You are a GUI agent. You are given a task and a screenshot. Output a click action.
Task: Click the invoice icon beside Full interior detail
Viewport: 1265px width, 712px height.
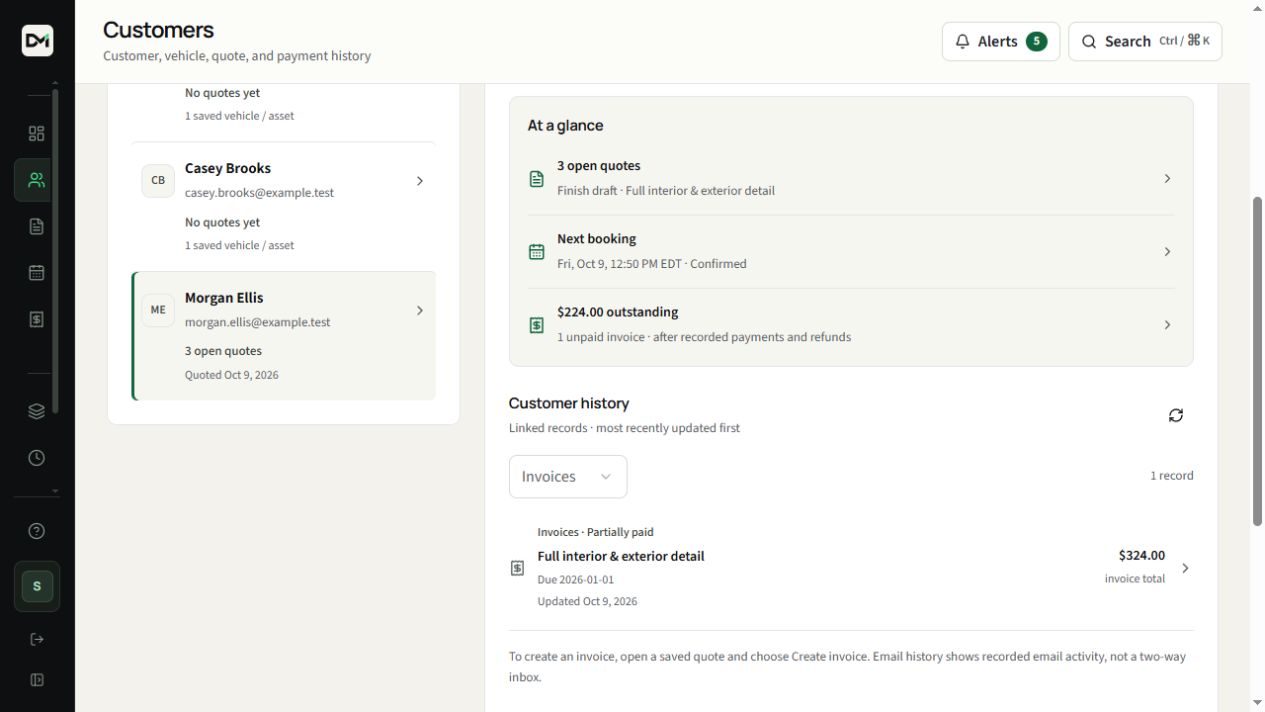click(x=517, y=568)
